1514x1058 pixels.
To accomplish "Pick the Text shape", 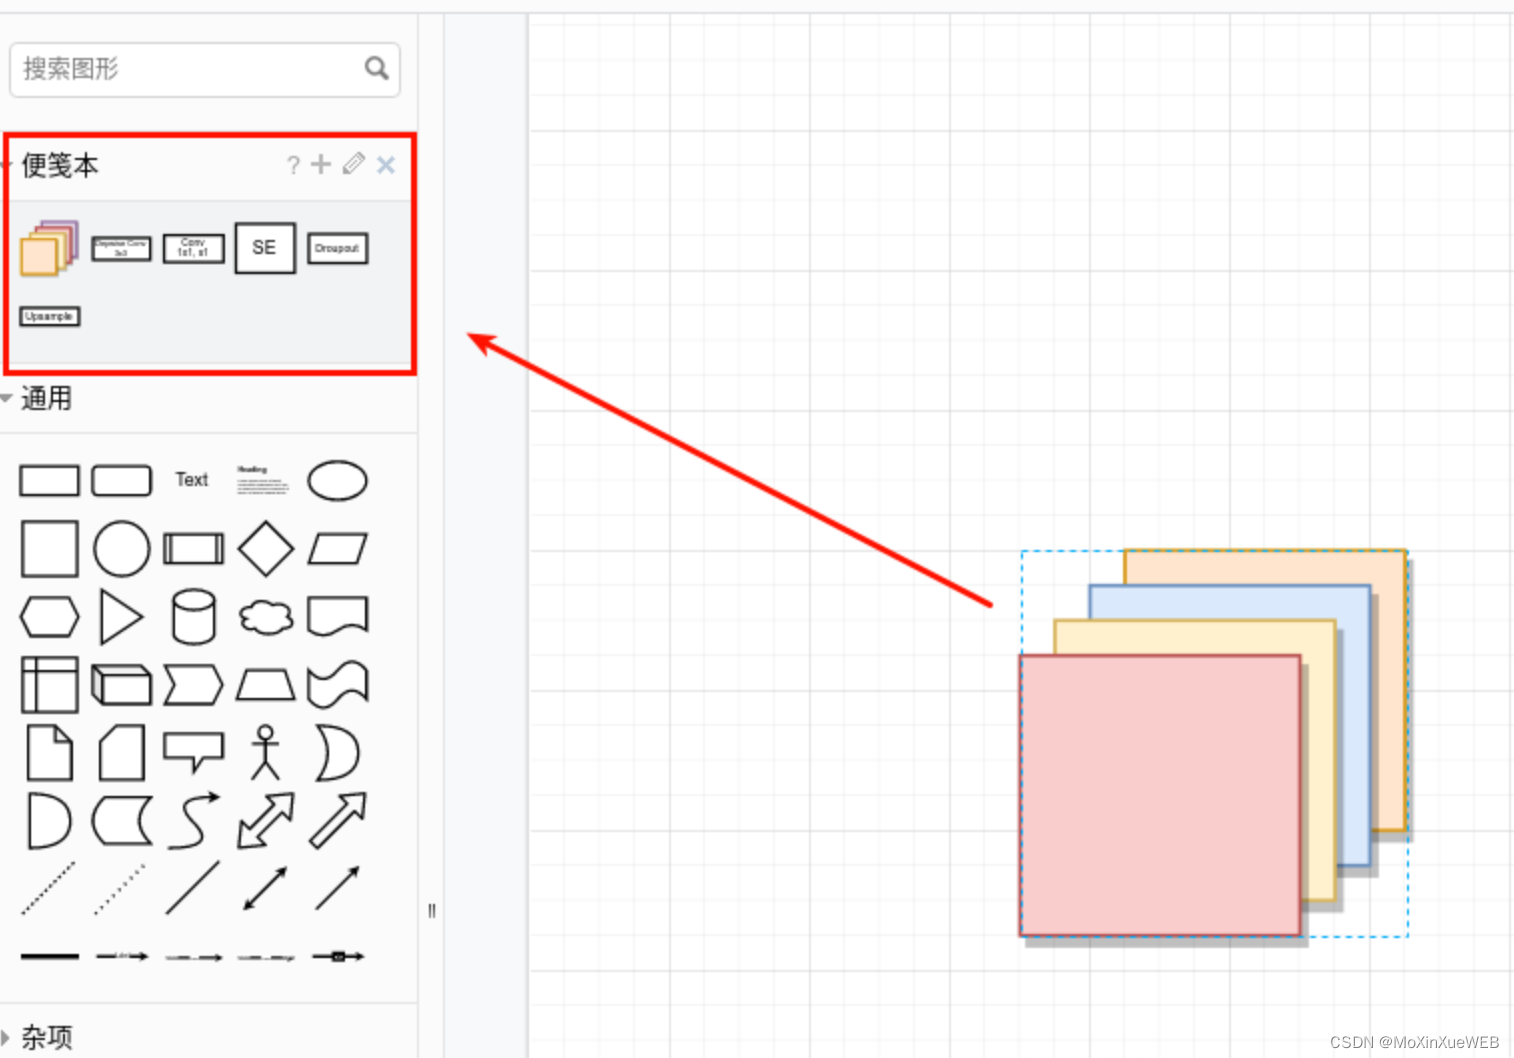I will pyautogui.click(x=192, y=480).
